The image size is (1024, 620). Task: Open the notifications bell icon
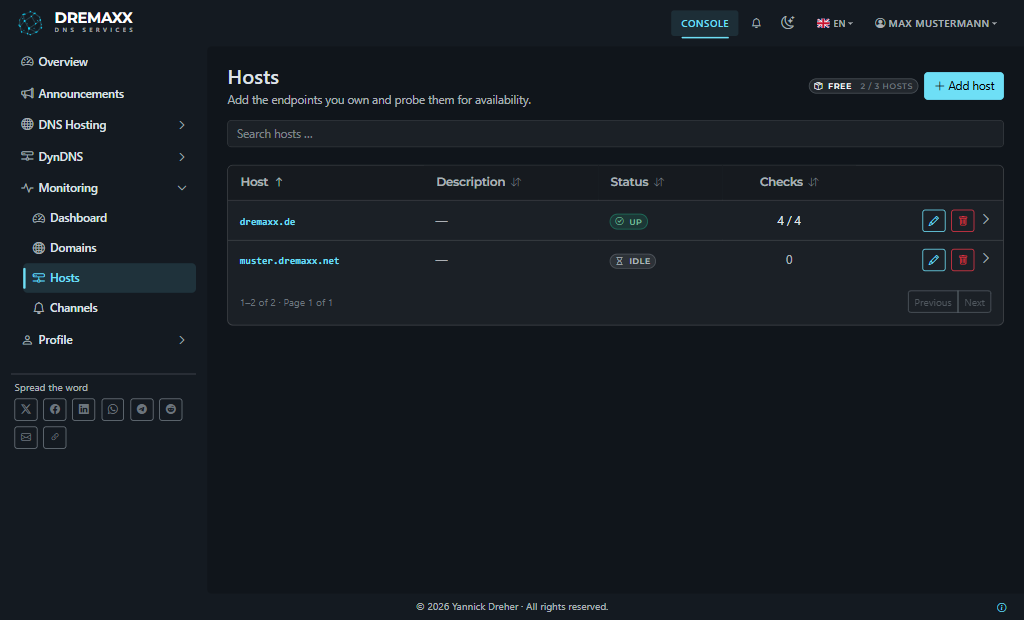[x=756, y=23]
